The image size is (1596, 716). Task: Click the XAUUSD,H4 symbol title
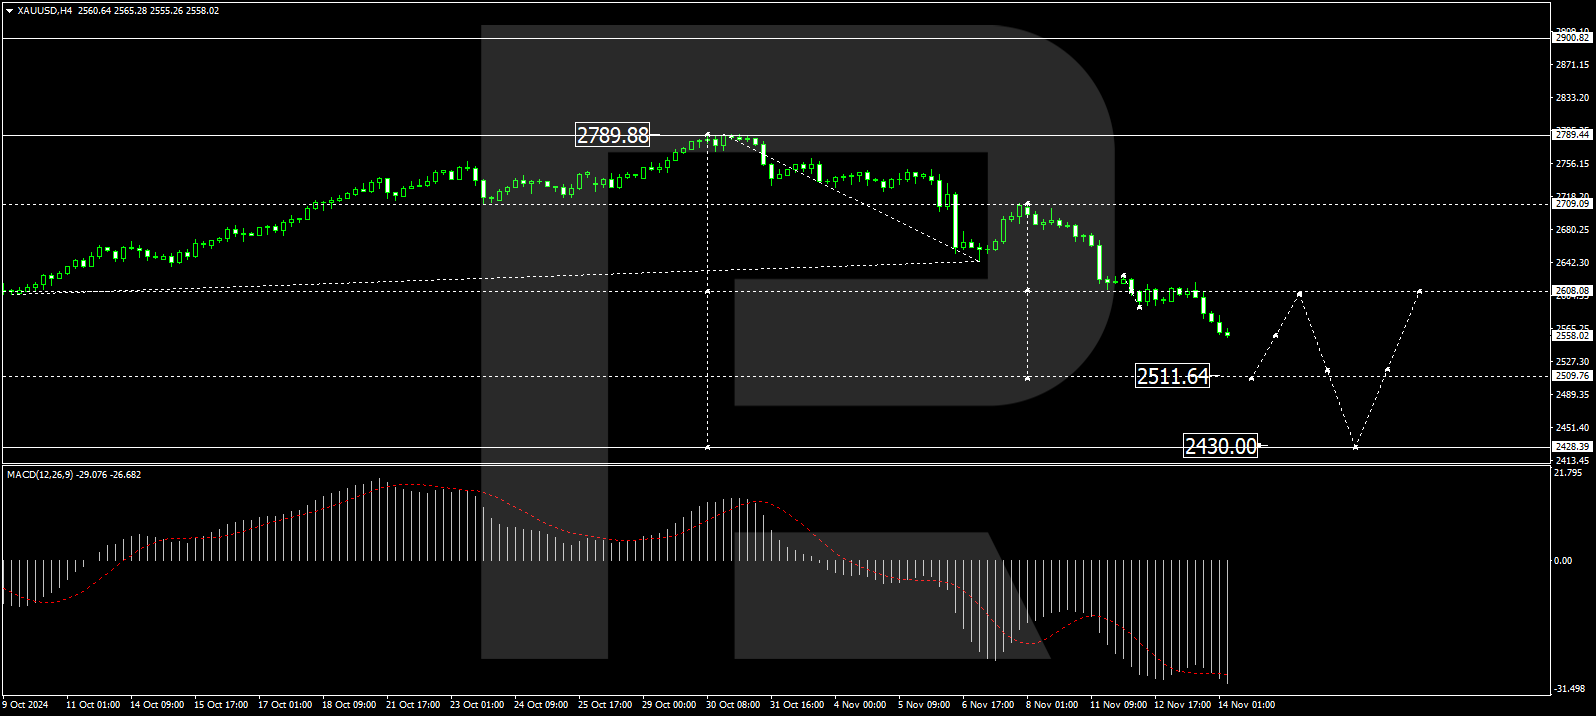click(x=45, y=11)
